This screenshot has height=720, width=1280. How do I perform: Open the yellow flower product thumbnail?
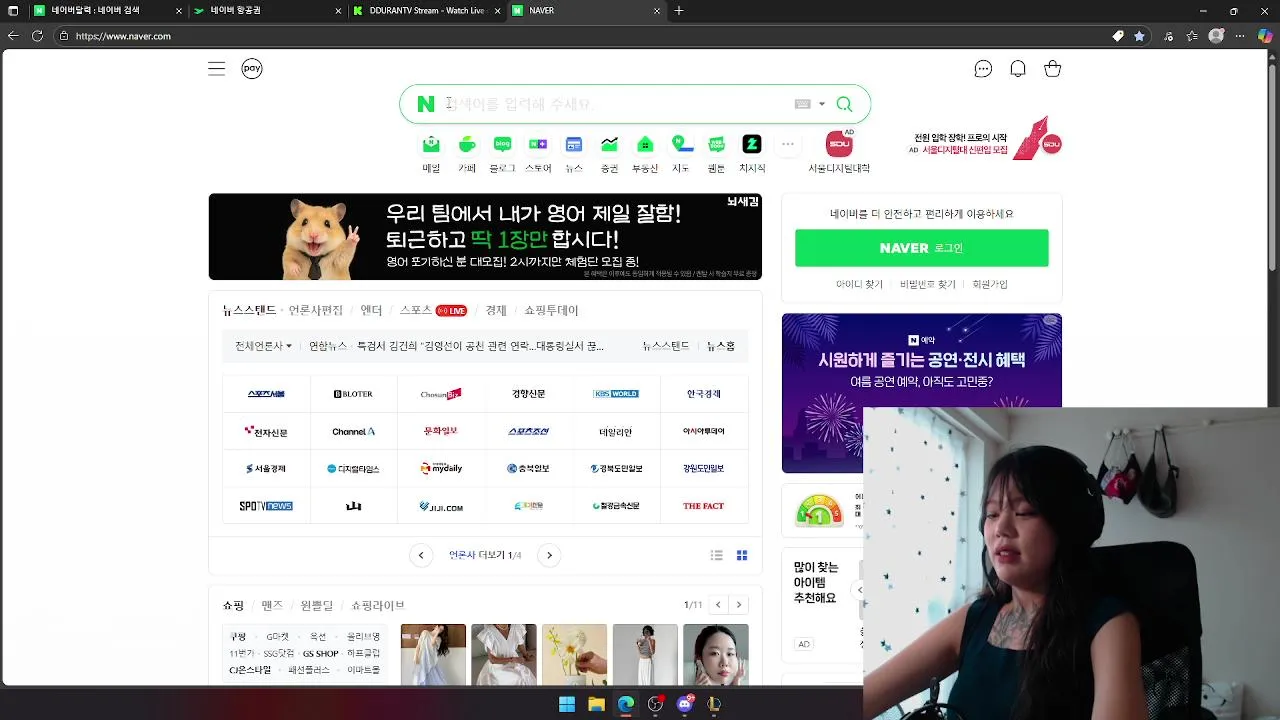(574, 654)
